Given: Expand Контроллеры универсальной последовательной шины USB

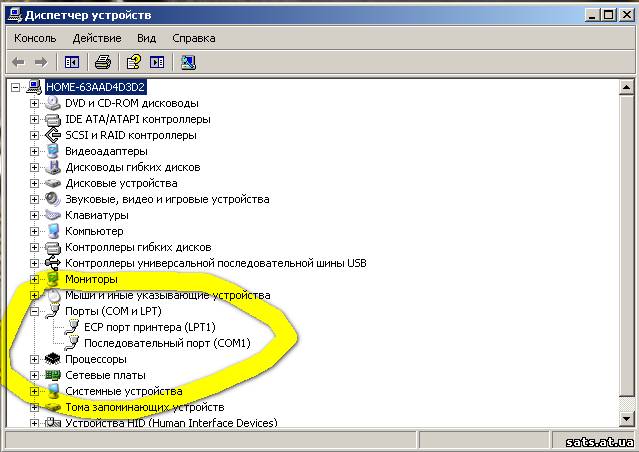Looking at the screenshot, I should (34, 263).
